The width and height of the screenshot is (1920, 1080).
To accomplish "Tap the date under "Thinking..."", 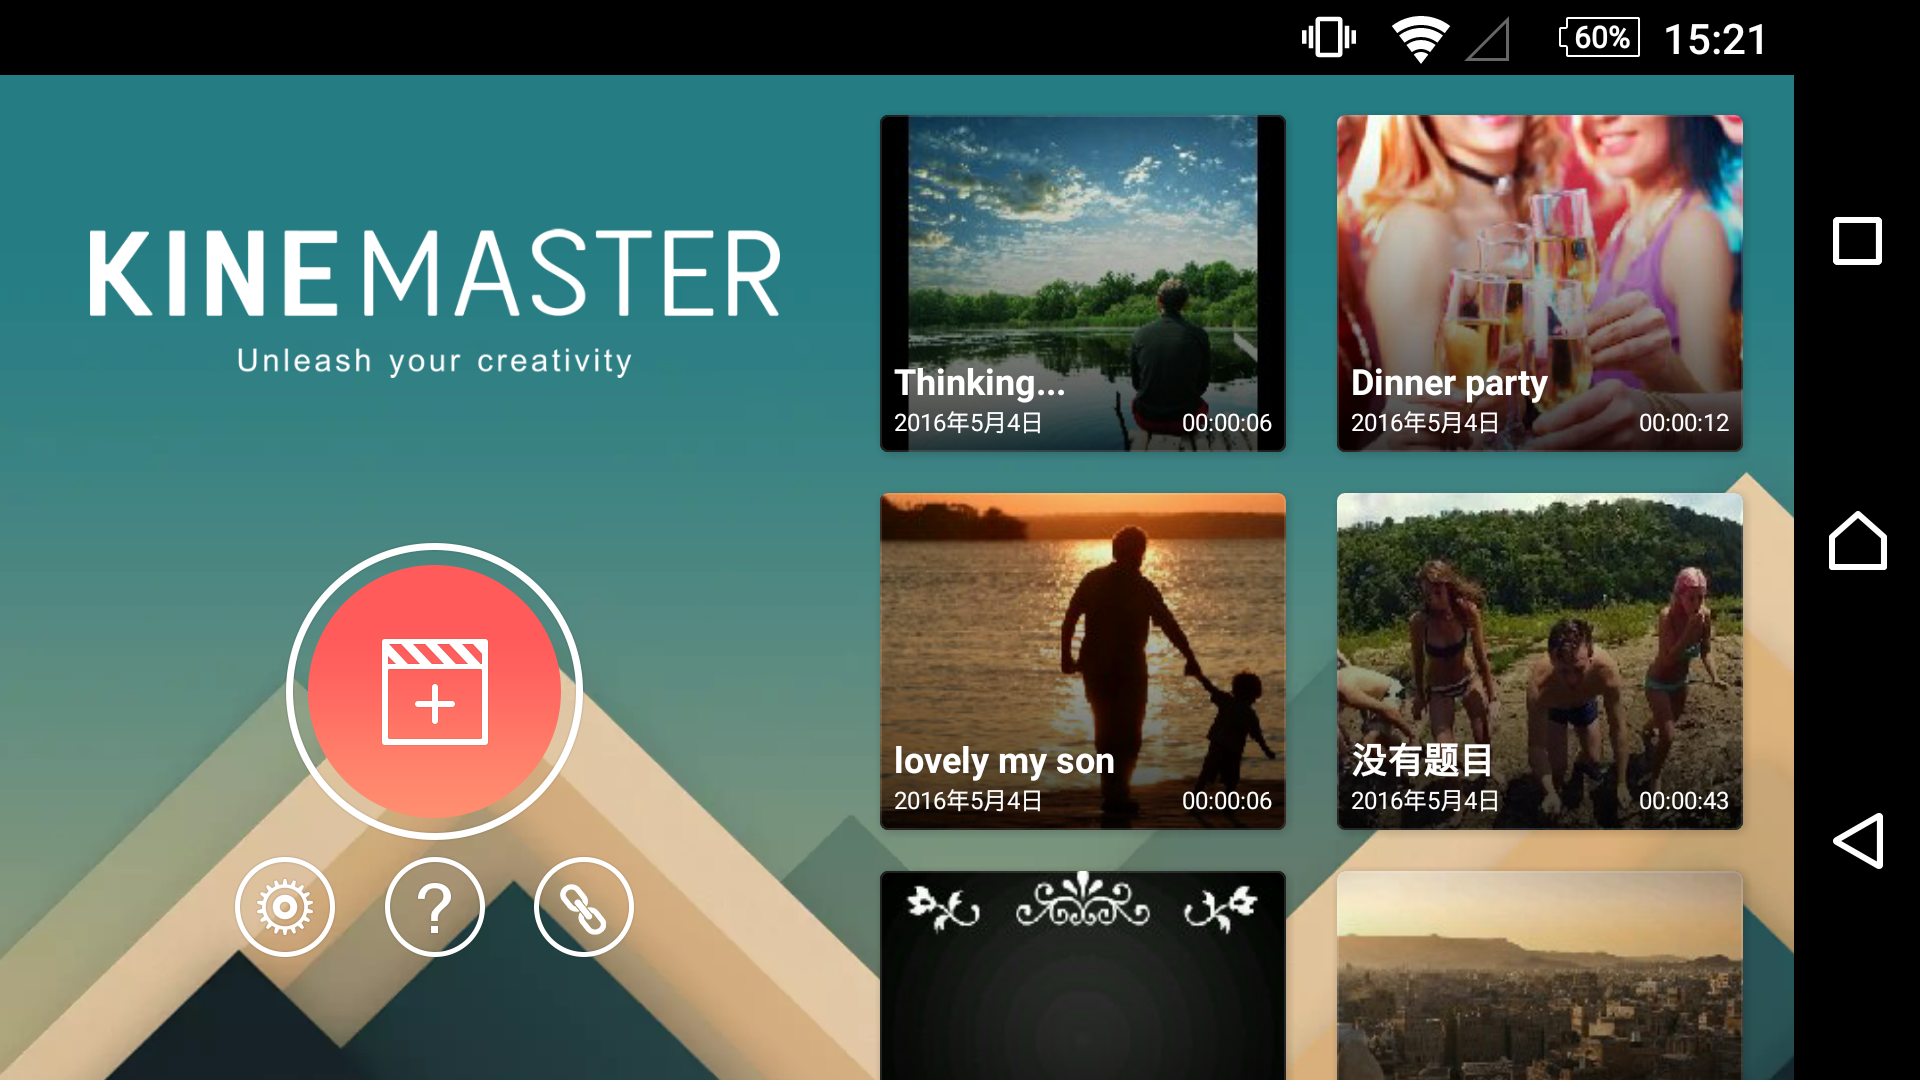I will [968, 423].
